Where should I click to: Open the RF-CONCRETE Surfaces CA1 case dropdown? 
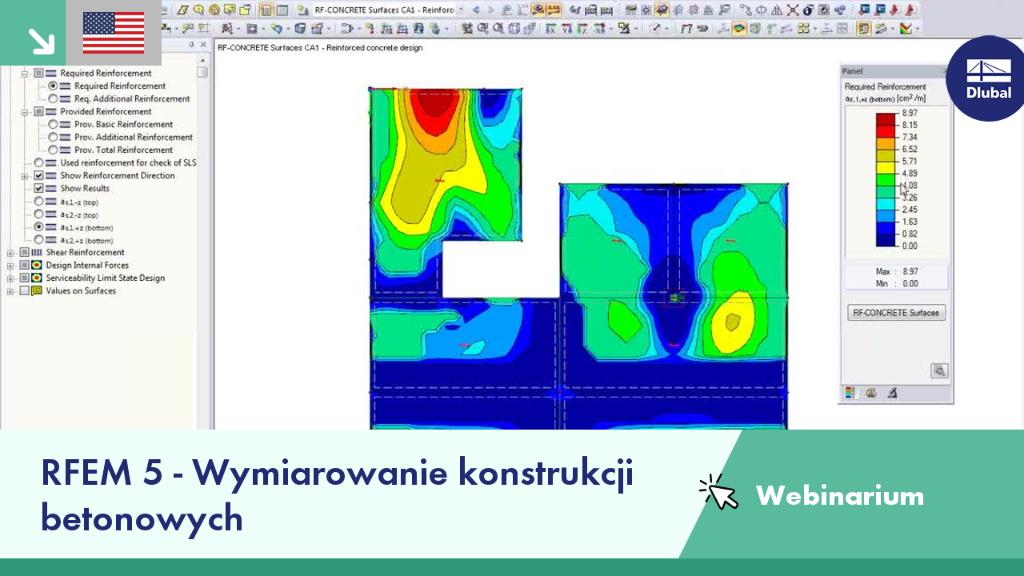coord(461,10)
